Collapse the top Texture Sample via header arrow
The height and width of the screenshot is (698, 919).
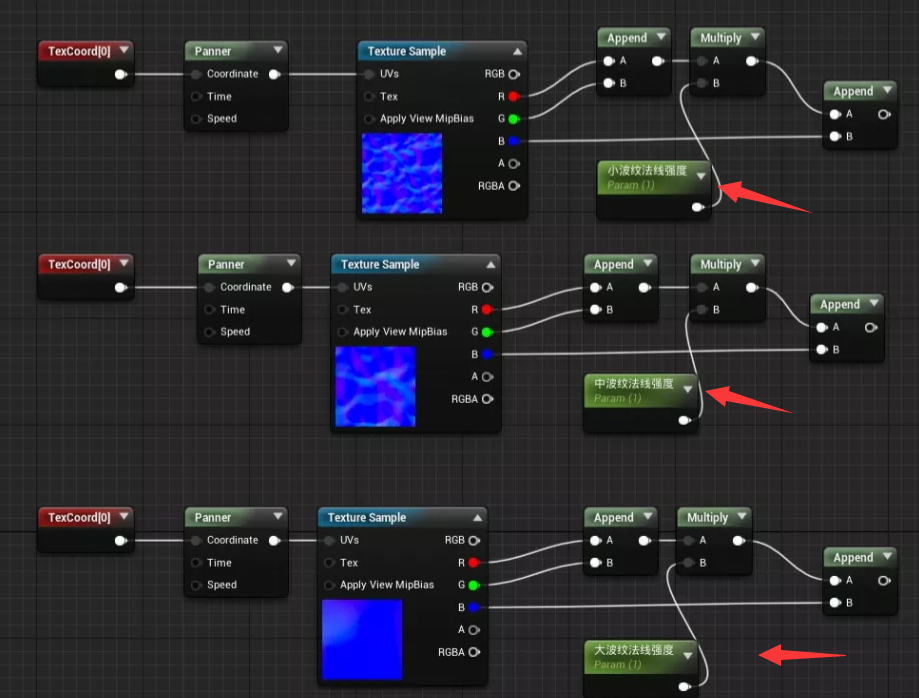(x=518, y=51)
